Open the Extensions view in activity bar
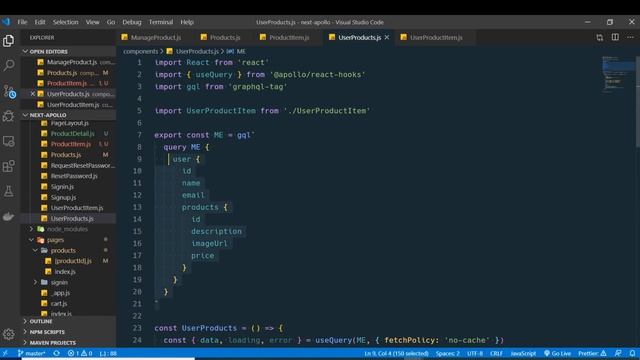The height and width of the screenshot is (360, 640). (x=9, y=166)
